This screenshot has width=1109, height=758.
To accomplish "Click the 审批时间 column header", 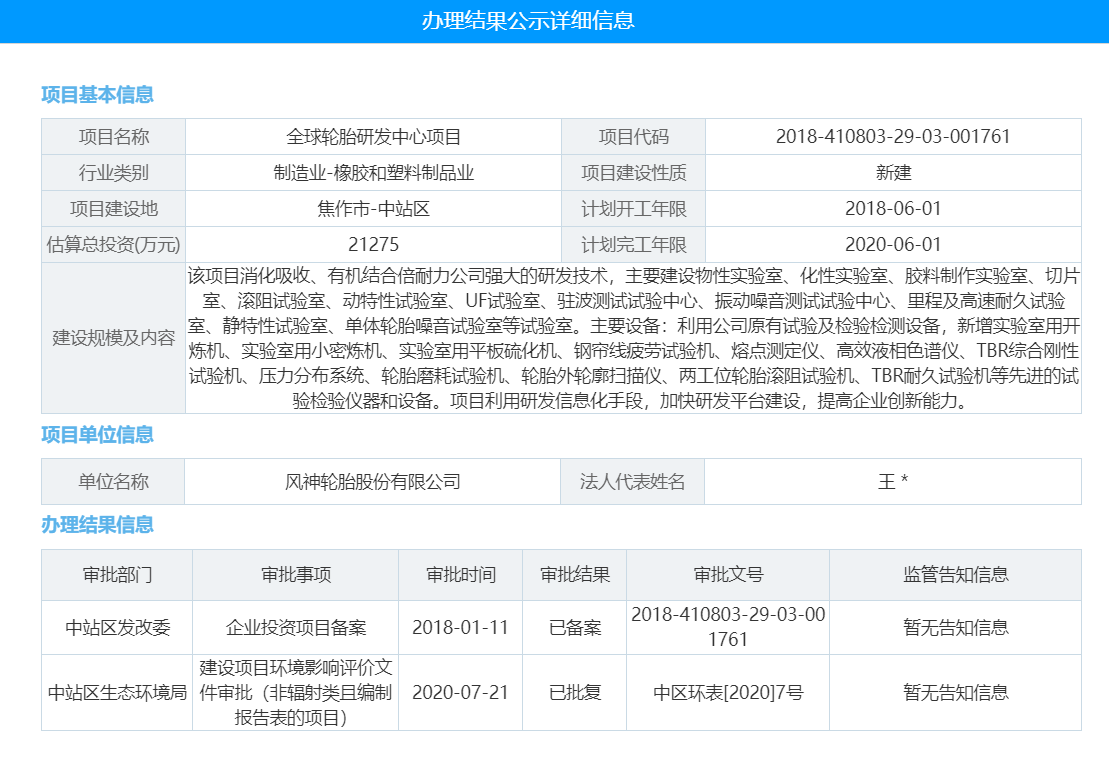I will coord(460,575).
